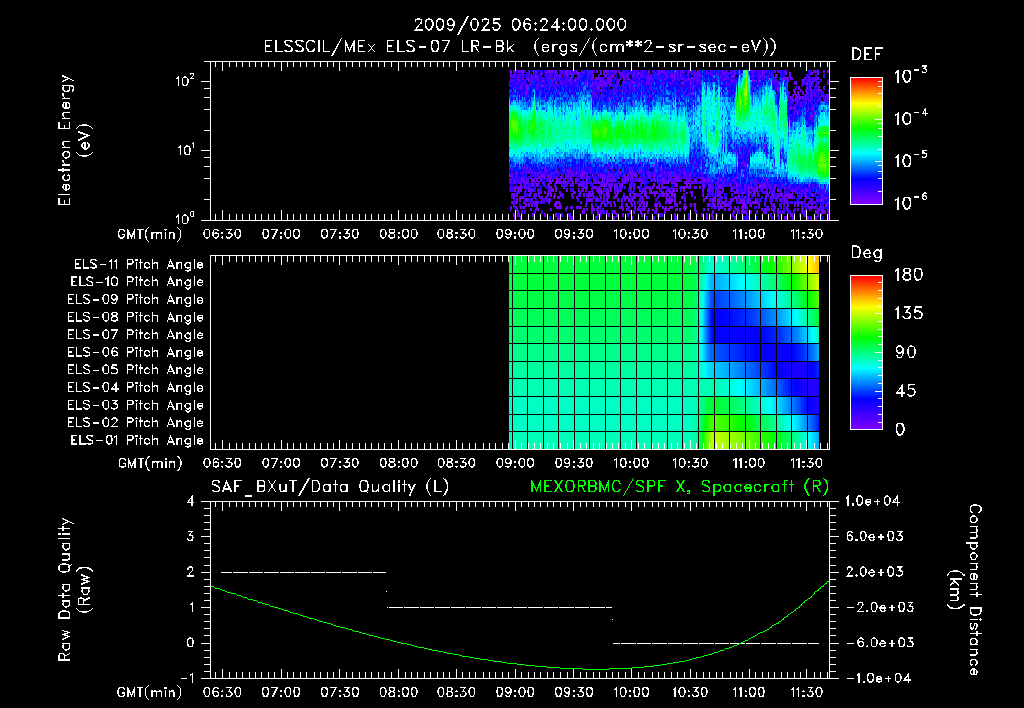Select the Deg legend label
Screen dimensions: 1024x708
866,253
